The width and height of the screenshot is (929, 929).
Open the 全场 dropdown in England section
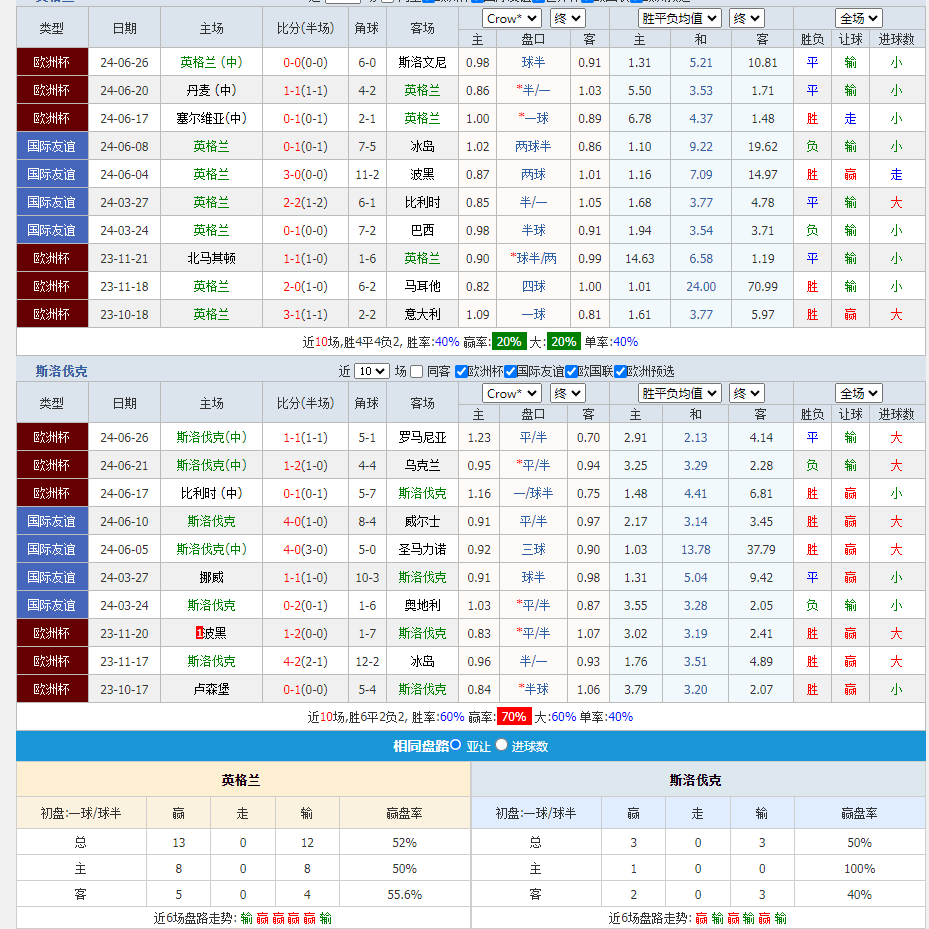pyautogui.click(x=857, y=17)
